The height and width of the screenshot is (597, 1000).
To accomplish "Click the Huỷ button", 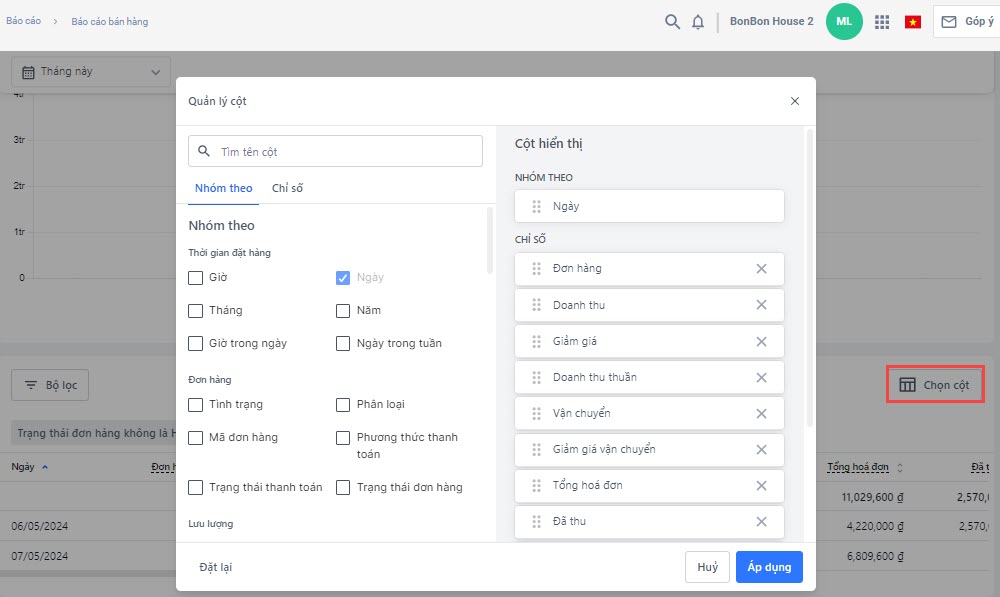I will [x=707, y=567].
